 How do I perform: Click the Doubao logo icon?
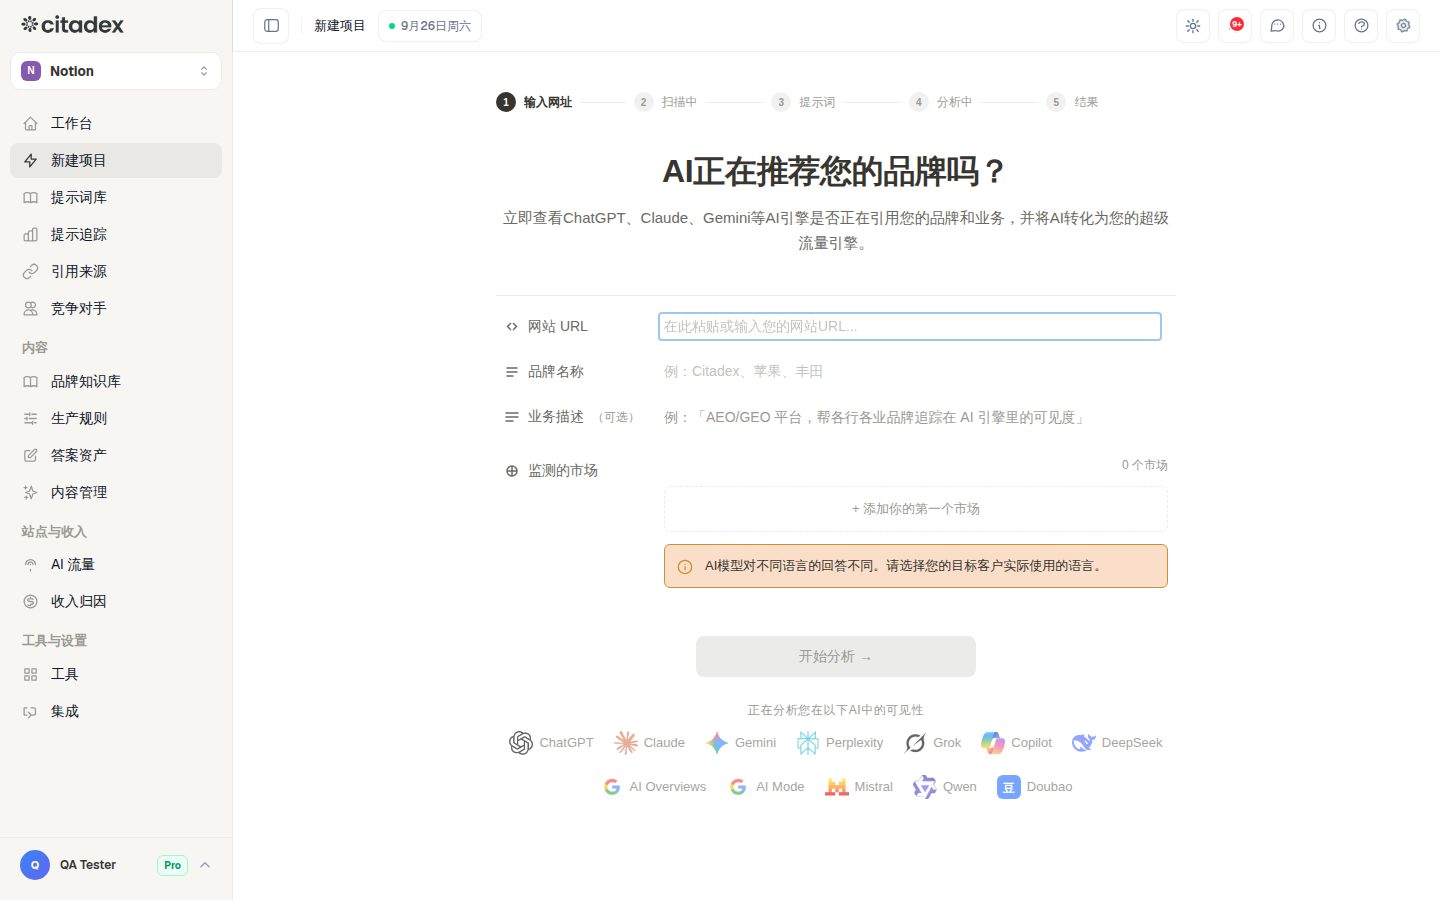click(1008, 787)
